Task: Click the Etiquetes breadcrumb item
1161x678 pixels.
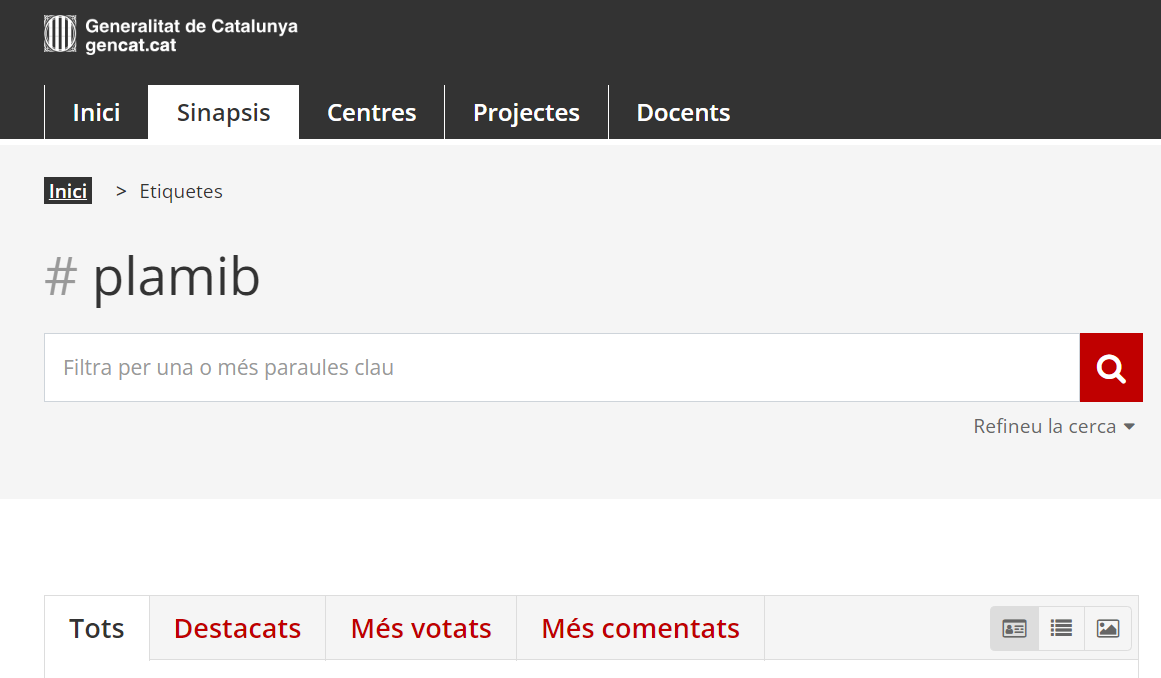Action: [181, 192]
